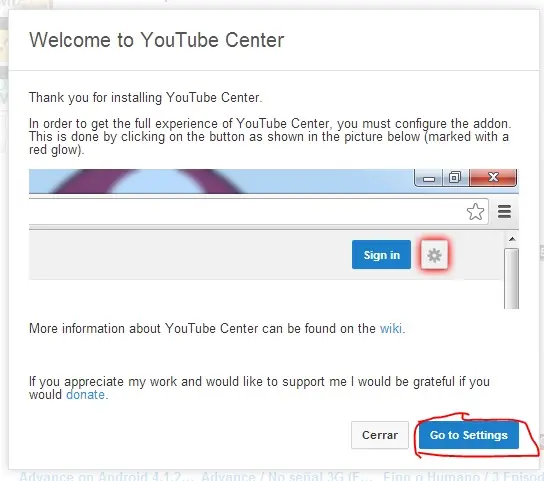Open the Advance / No señal 3G background link
This screenshot has width=544, height=481.
[287, 476]
